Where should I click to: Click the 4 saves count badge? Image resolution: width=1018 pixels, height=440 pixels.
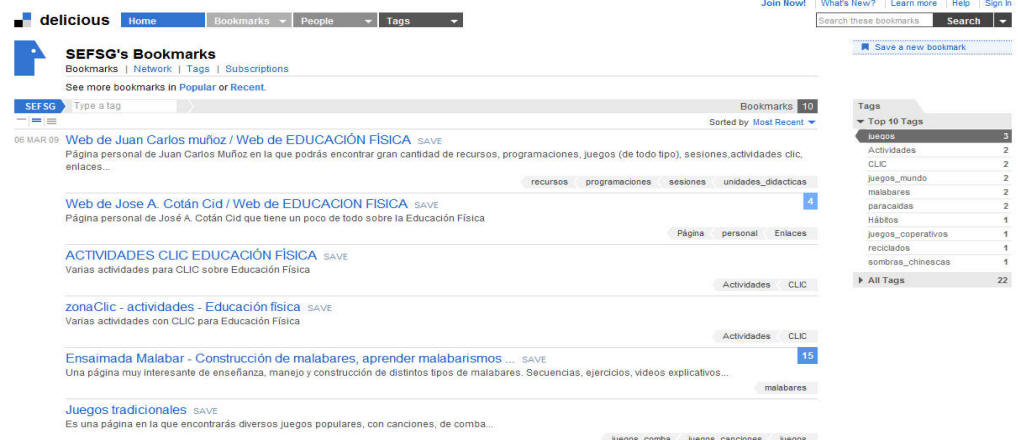[810, 202]
